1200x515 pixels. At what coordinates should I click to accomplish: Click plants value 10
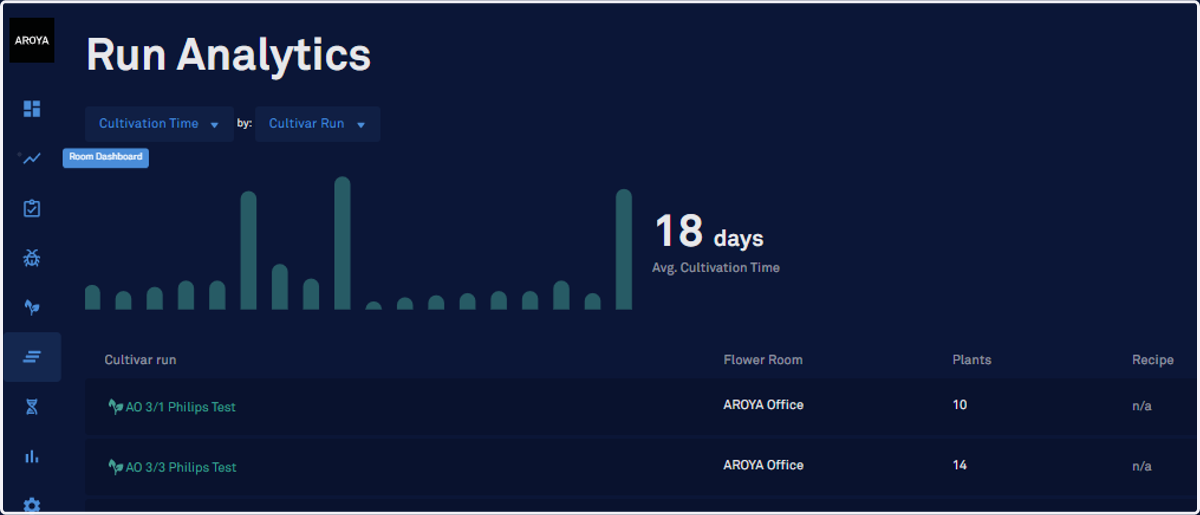(960, 405)
